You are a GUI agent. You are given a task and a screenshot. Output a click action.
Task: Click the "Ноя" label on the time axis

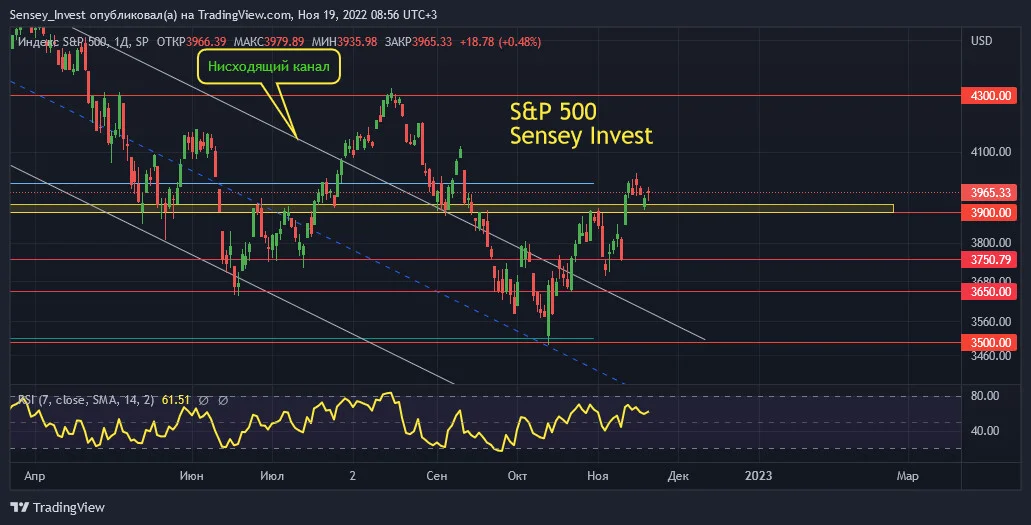point(598,476)
